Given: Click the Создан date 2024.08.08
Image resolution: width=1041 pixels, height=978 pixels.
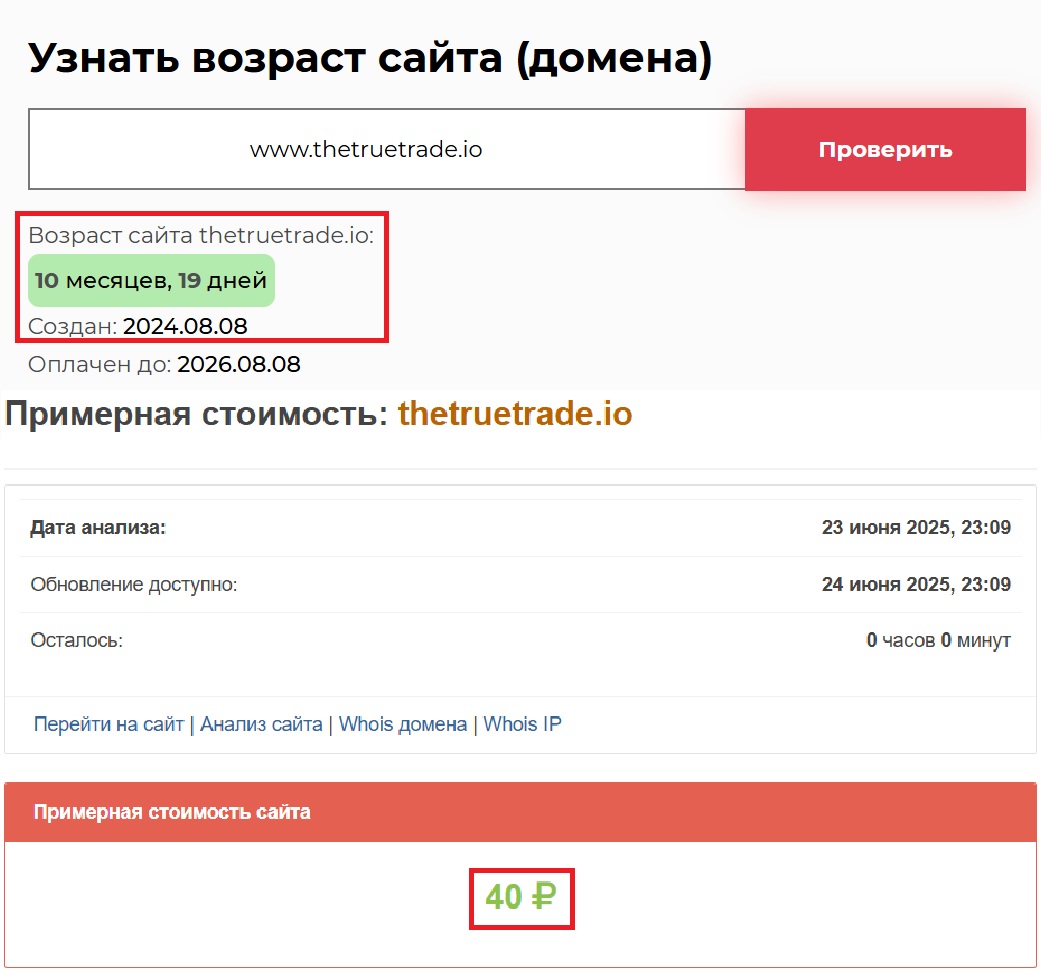Looking at the screenshot, I should pyautogui.click(x=185, y=326).
